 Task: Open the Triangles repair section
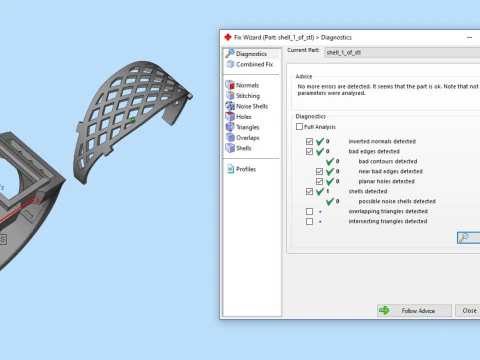tap(243, 127)
